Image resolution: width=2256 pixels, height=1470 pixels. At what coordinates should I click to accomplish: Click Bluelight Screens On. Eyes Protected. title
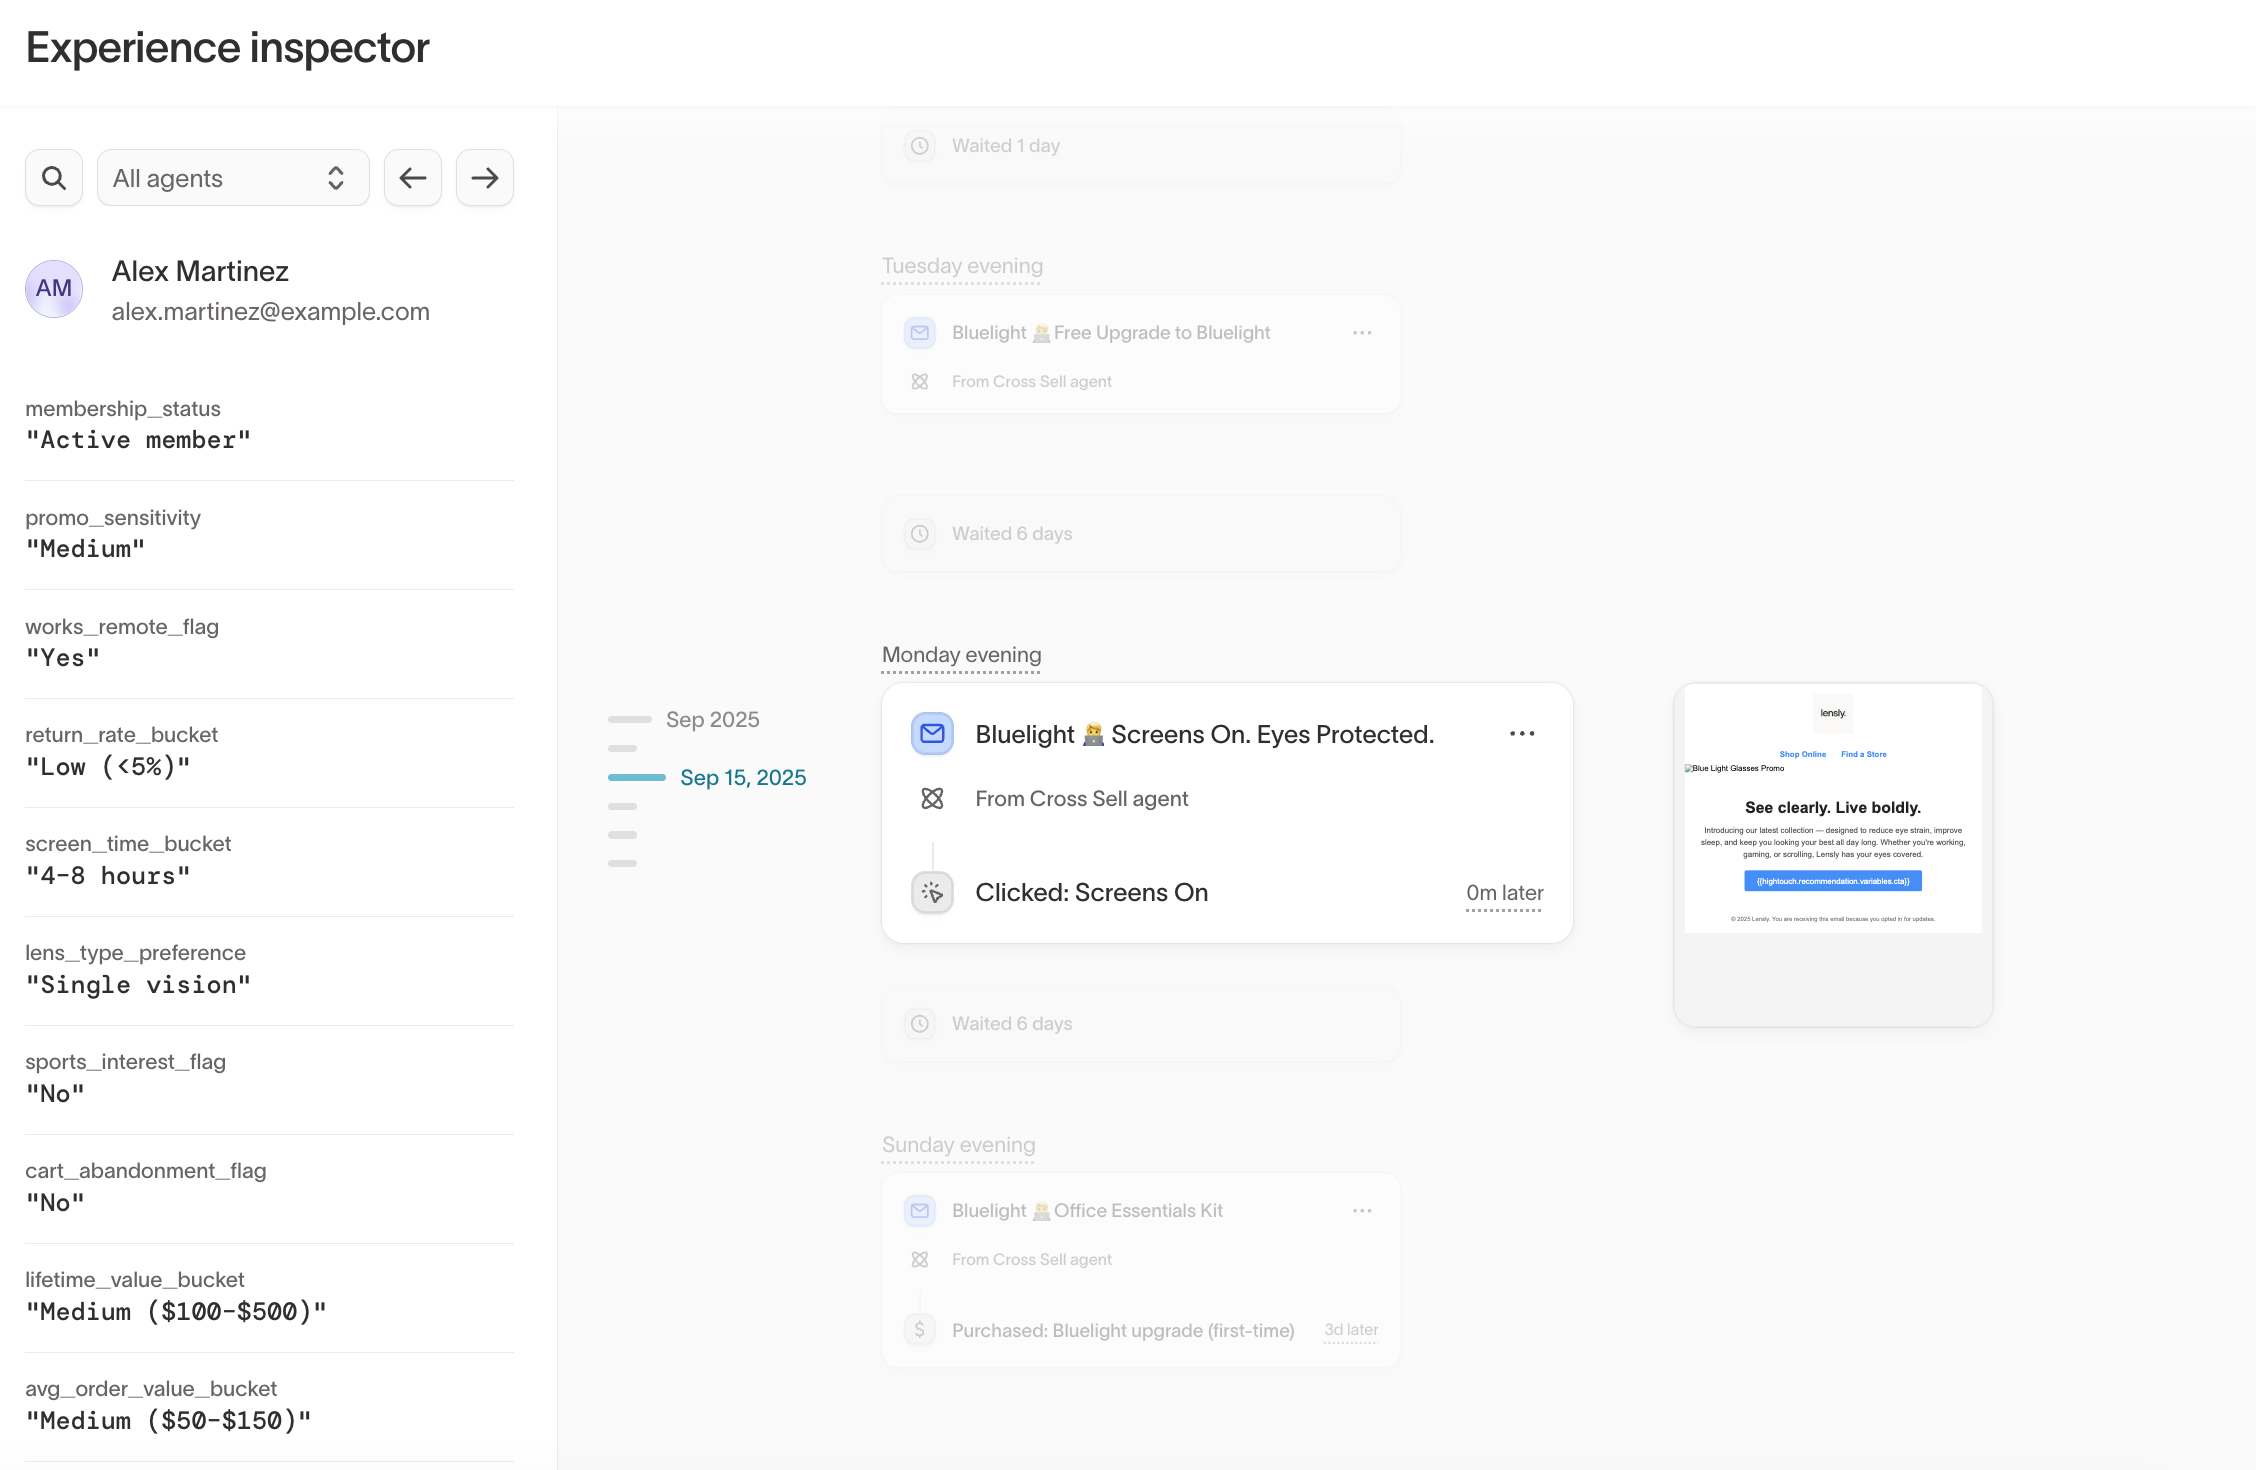tap(1204, 734)
